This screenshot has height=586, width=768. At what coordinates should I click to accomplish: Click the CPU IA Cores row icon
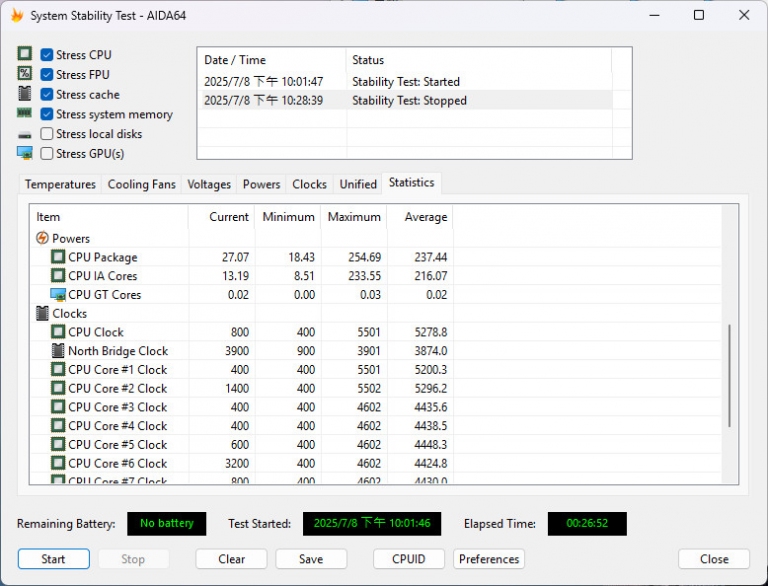click(58, 275)
